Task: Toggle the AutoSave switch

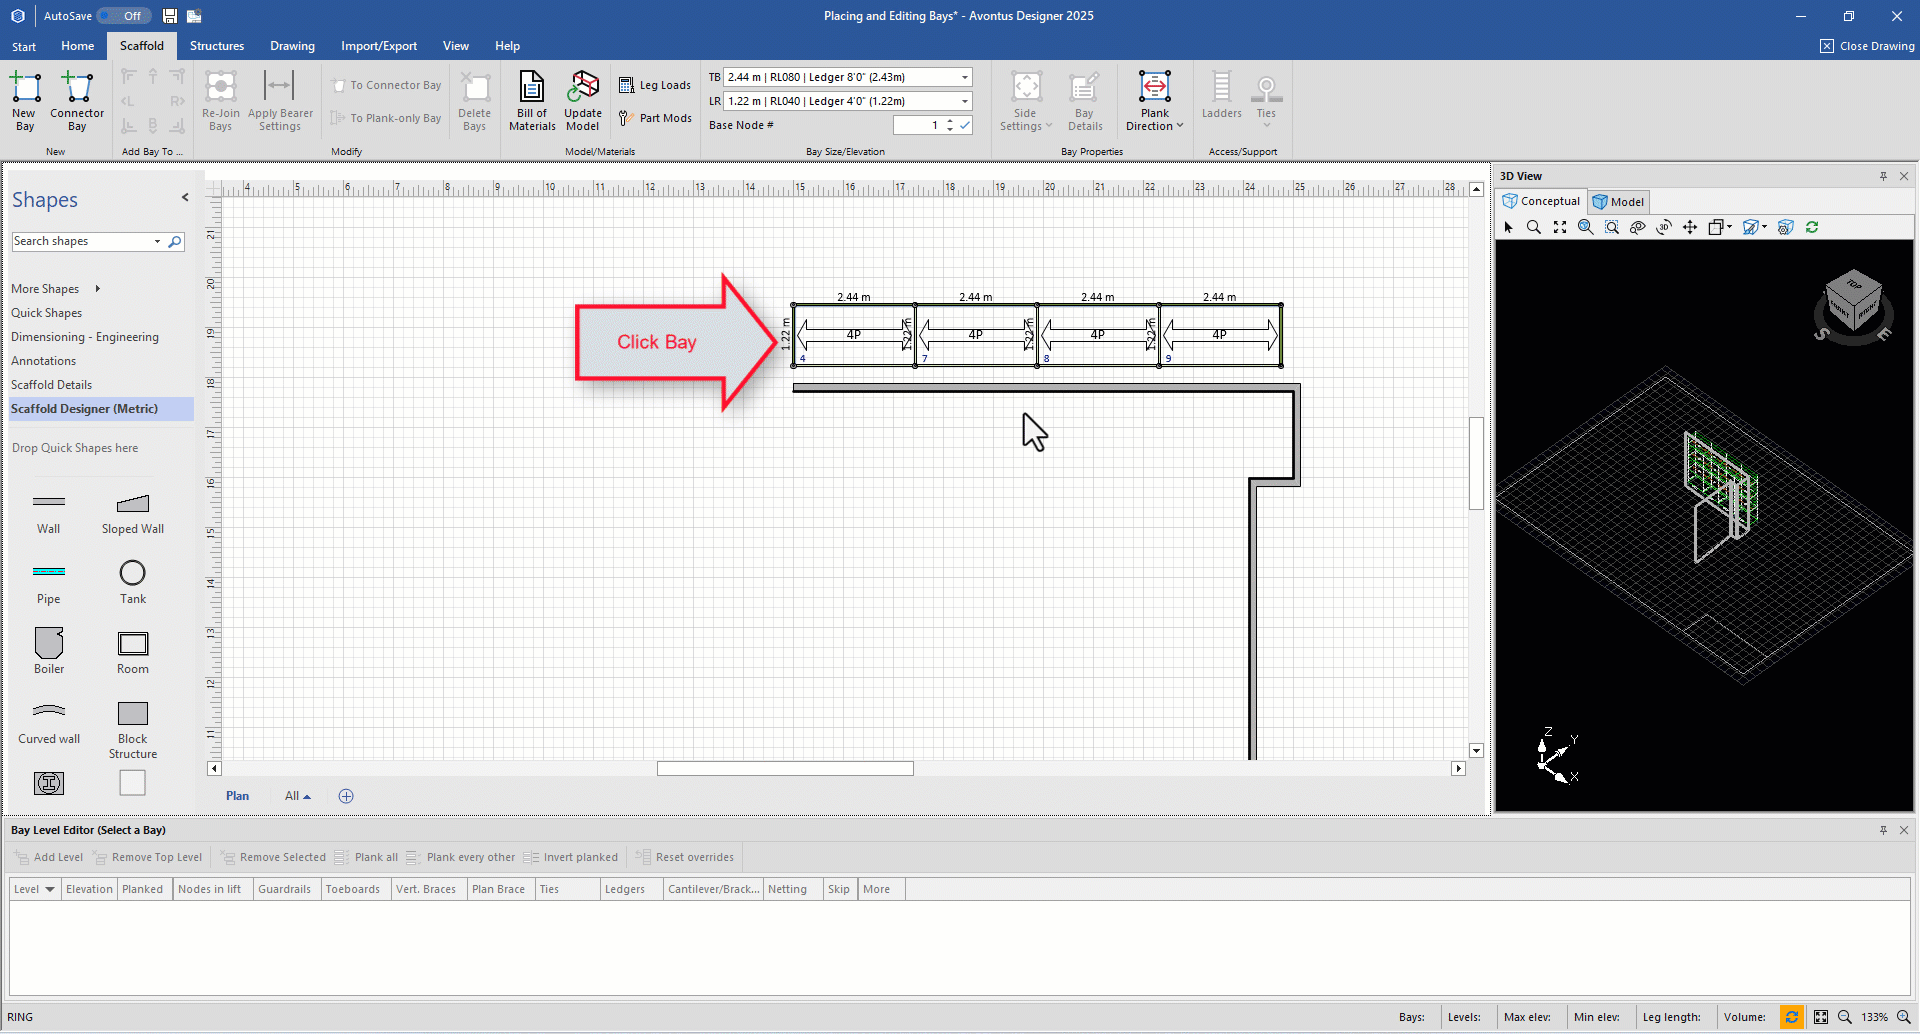Action: click(124, 16)
